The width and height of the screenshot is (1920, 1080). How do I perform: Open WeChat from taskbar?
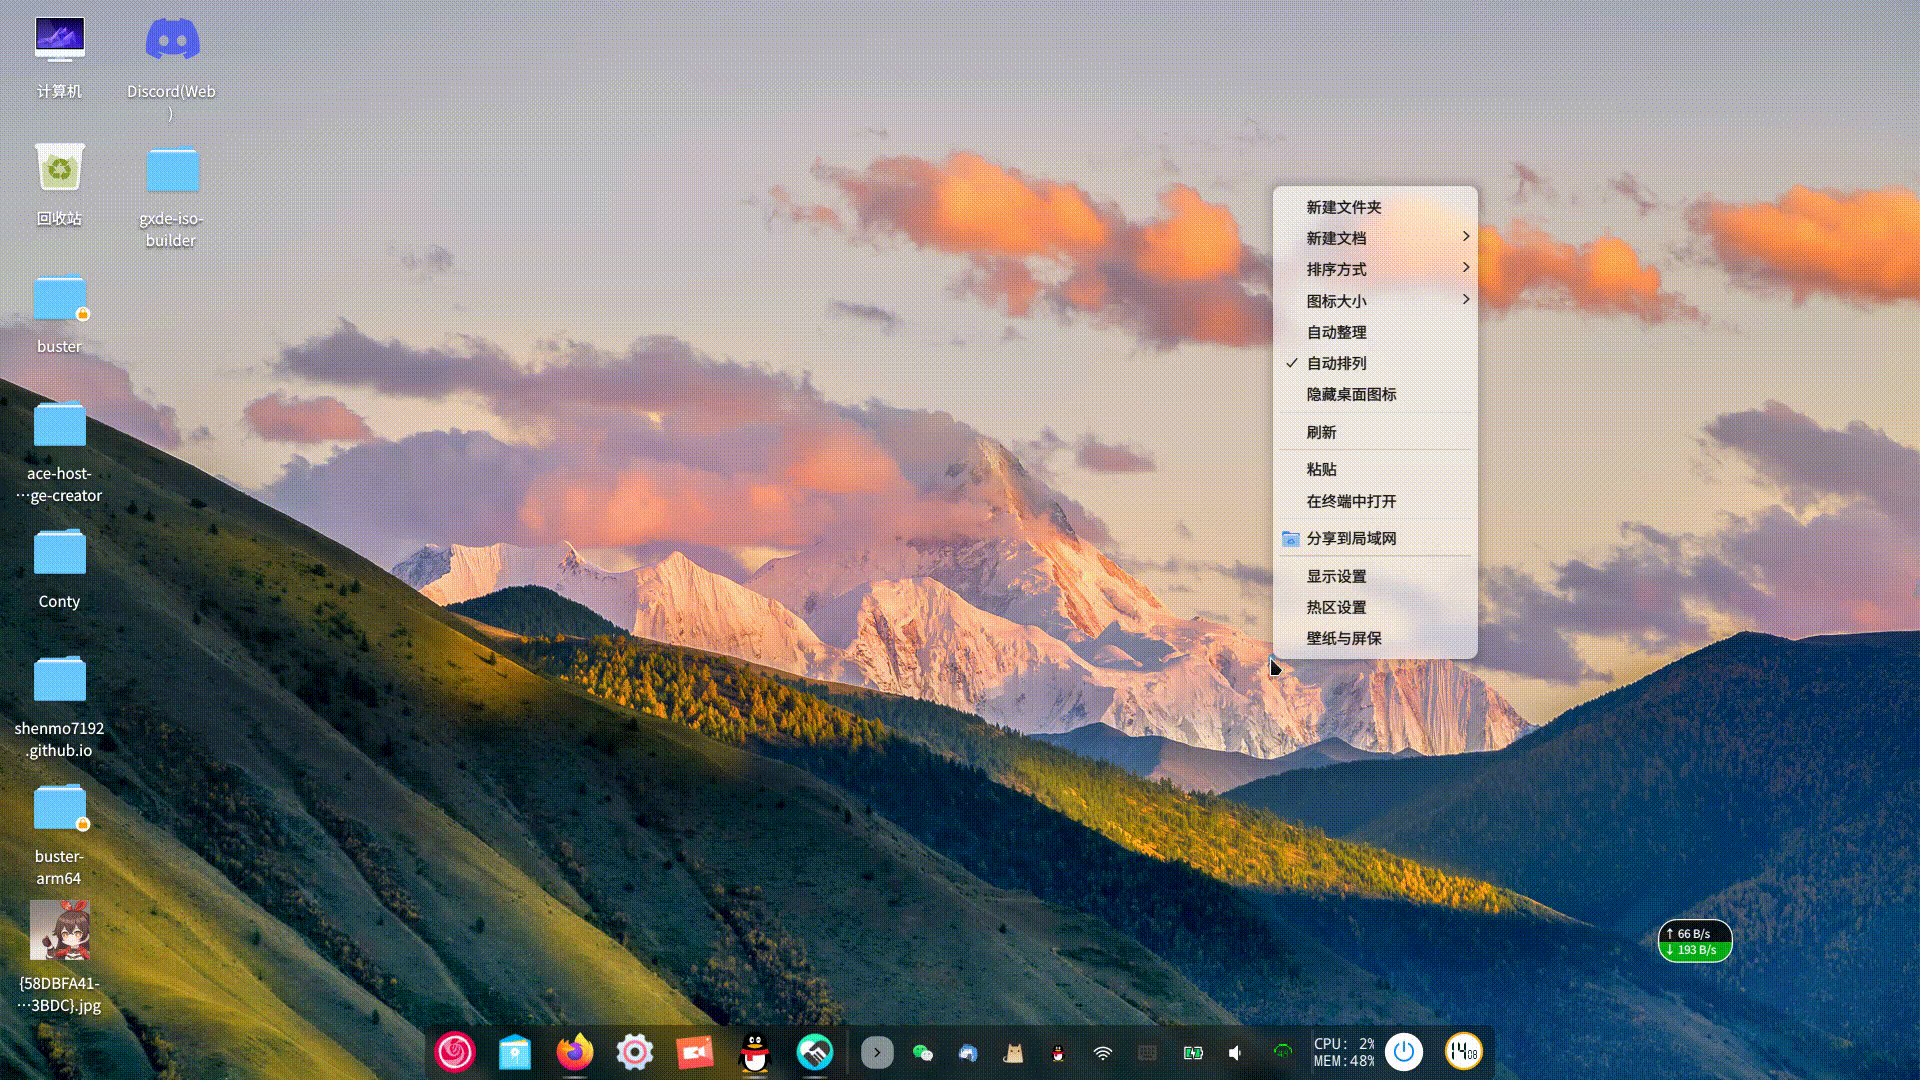[924, 1051]
